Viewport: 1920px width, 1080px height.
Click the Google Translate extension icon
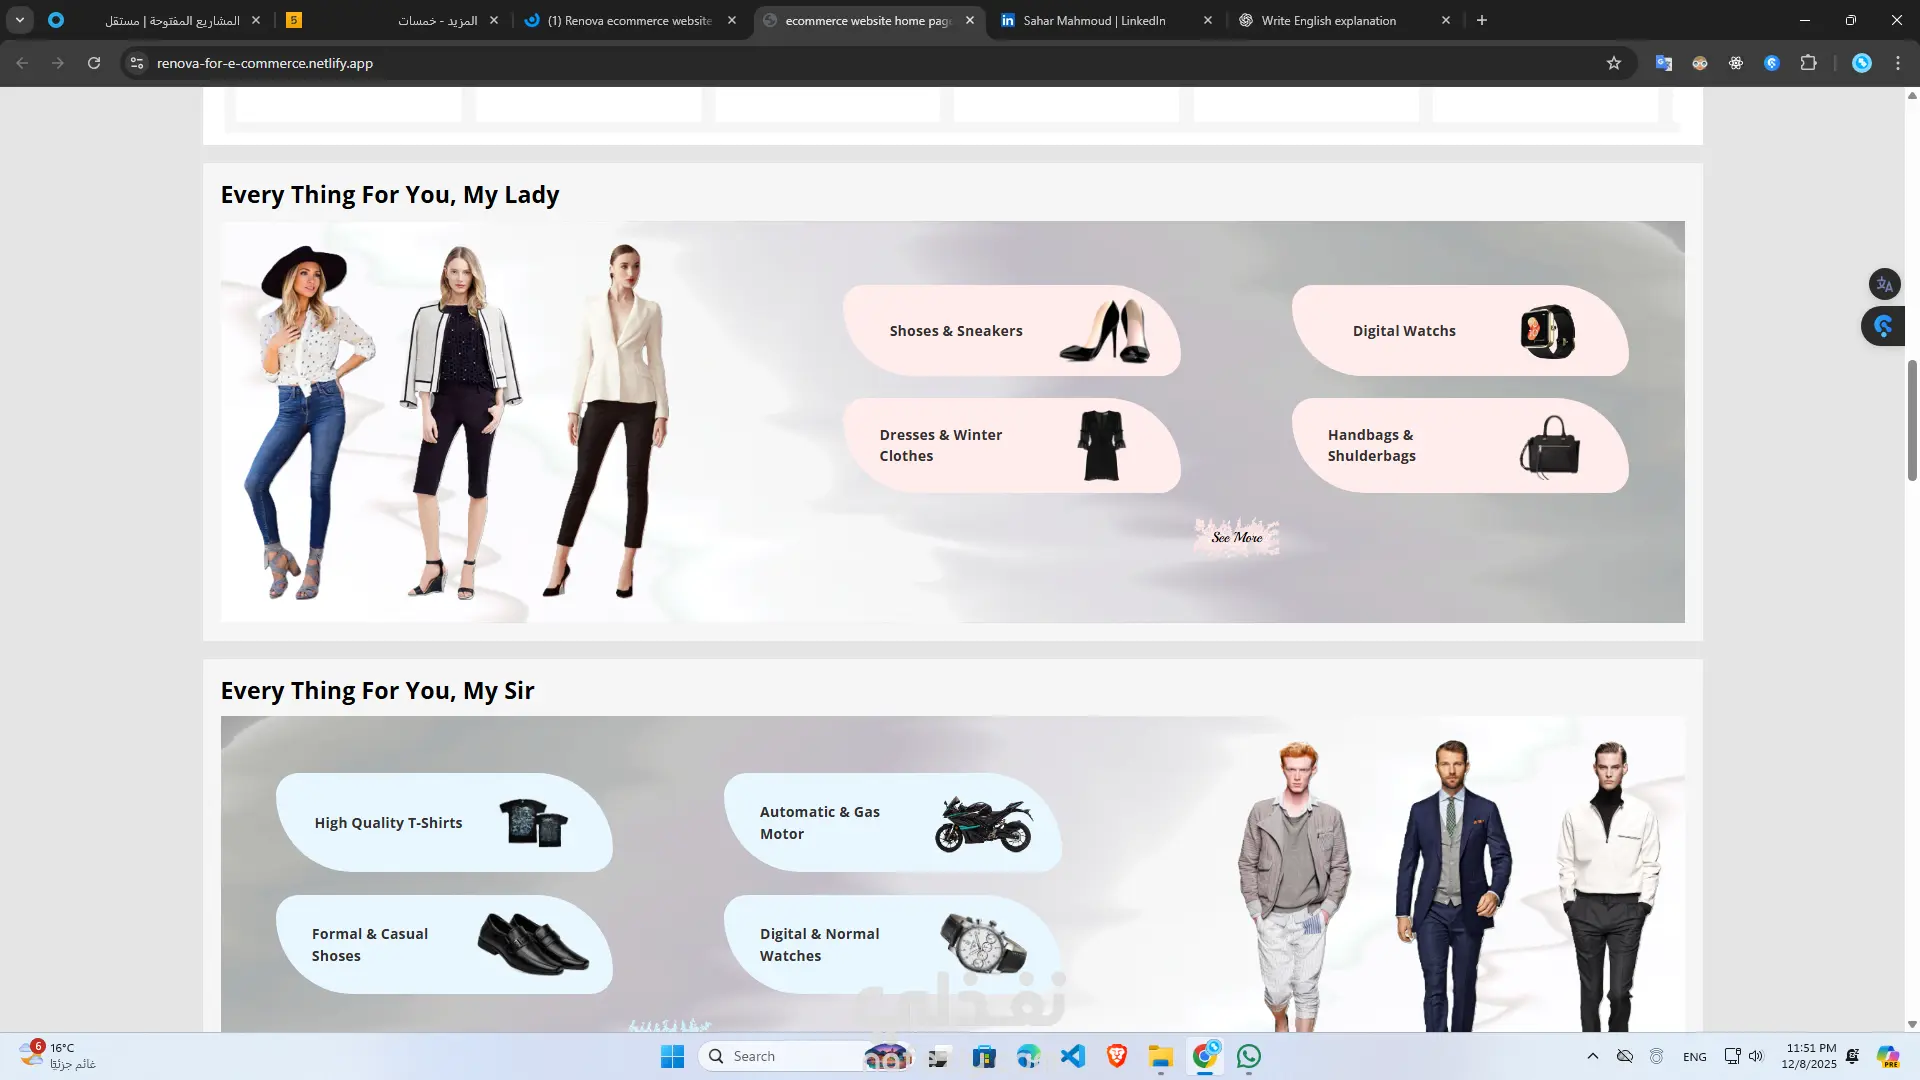tap(1664, 63)
